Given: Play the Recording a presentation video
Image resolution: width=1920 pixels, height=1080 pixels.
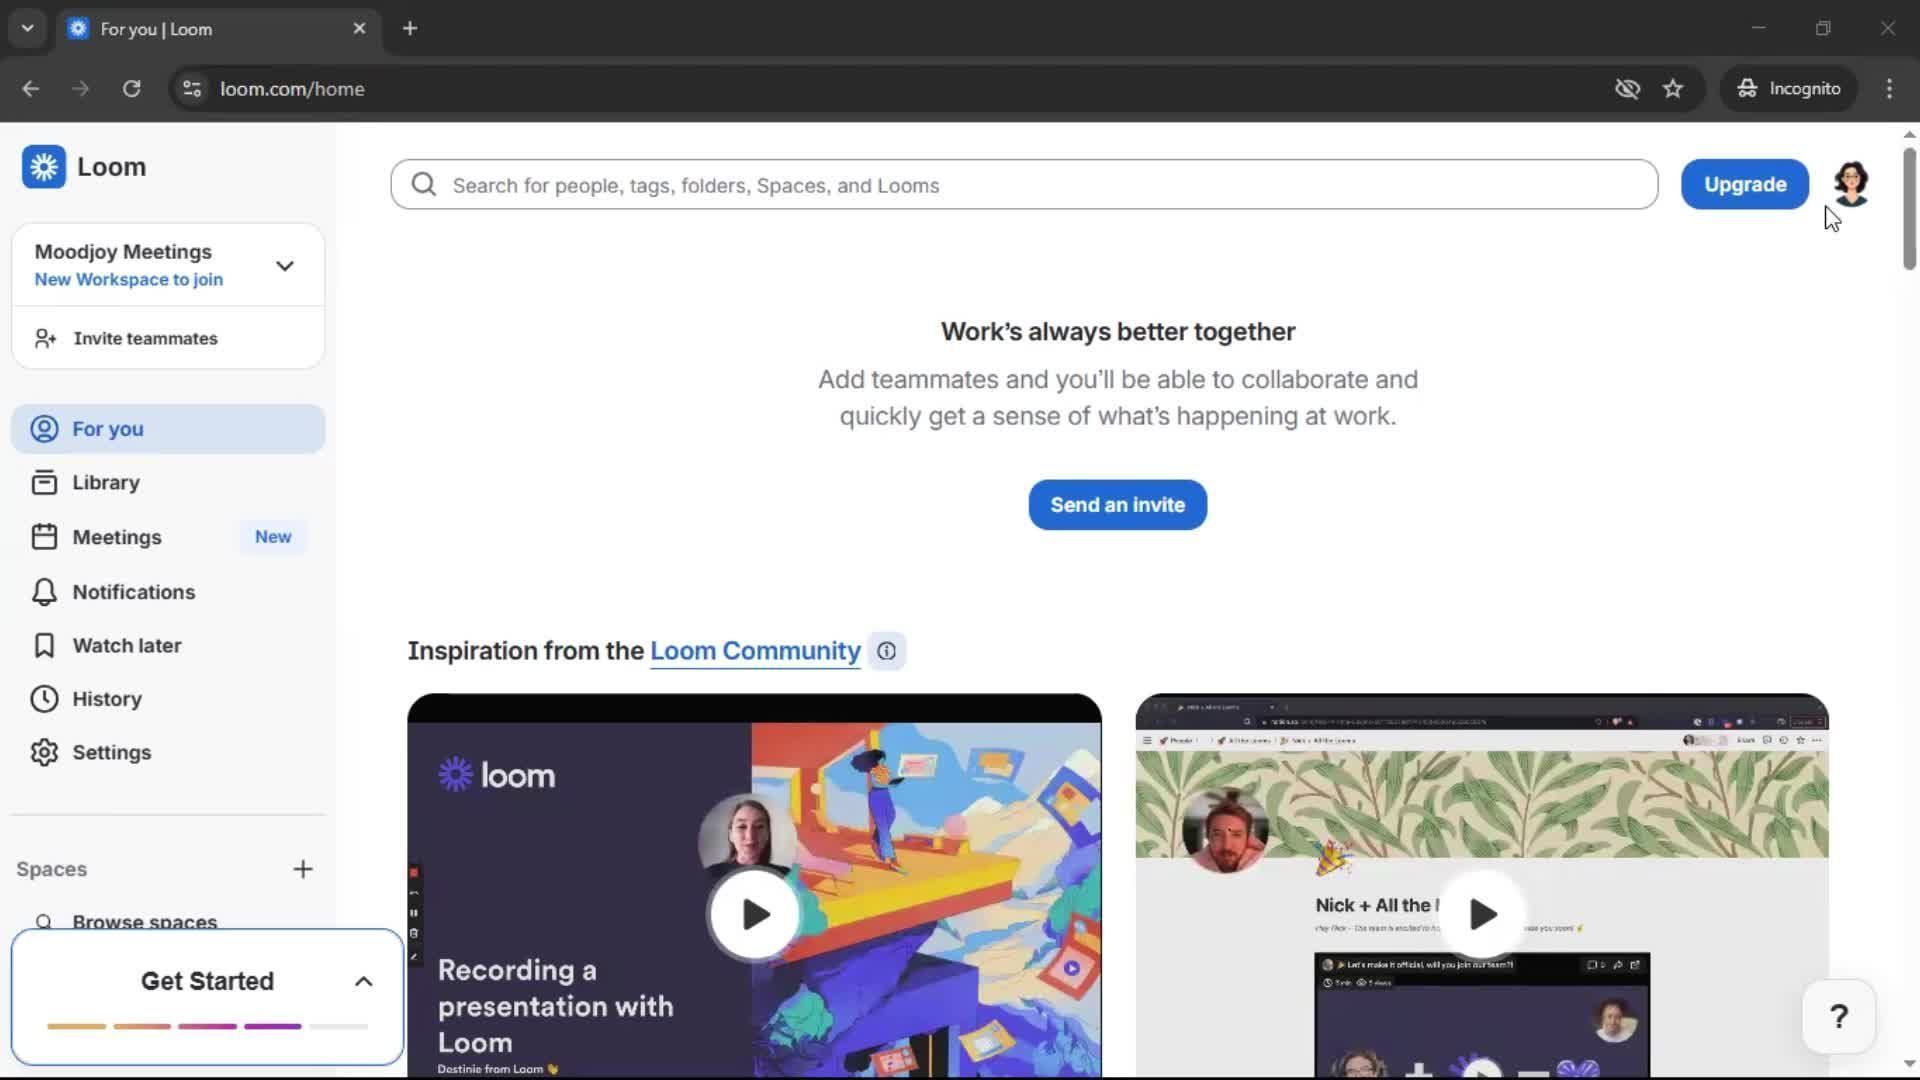Looking at the screenshot, I should (x=755, y=914).
